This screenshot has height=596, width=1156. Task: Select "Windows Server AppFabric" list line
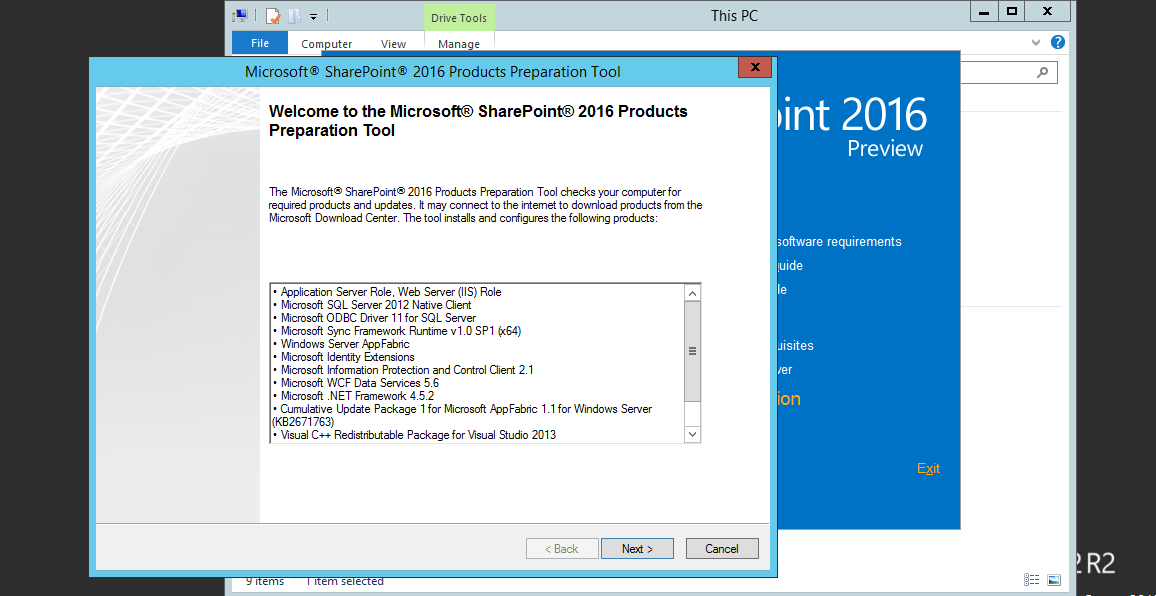pyautogui.click(x=341, y=344)
